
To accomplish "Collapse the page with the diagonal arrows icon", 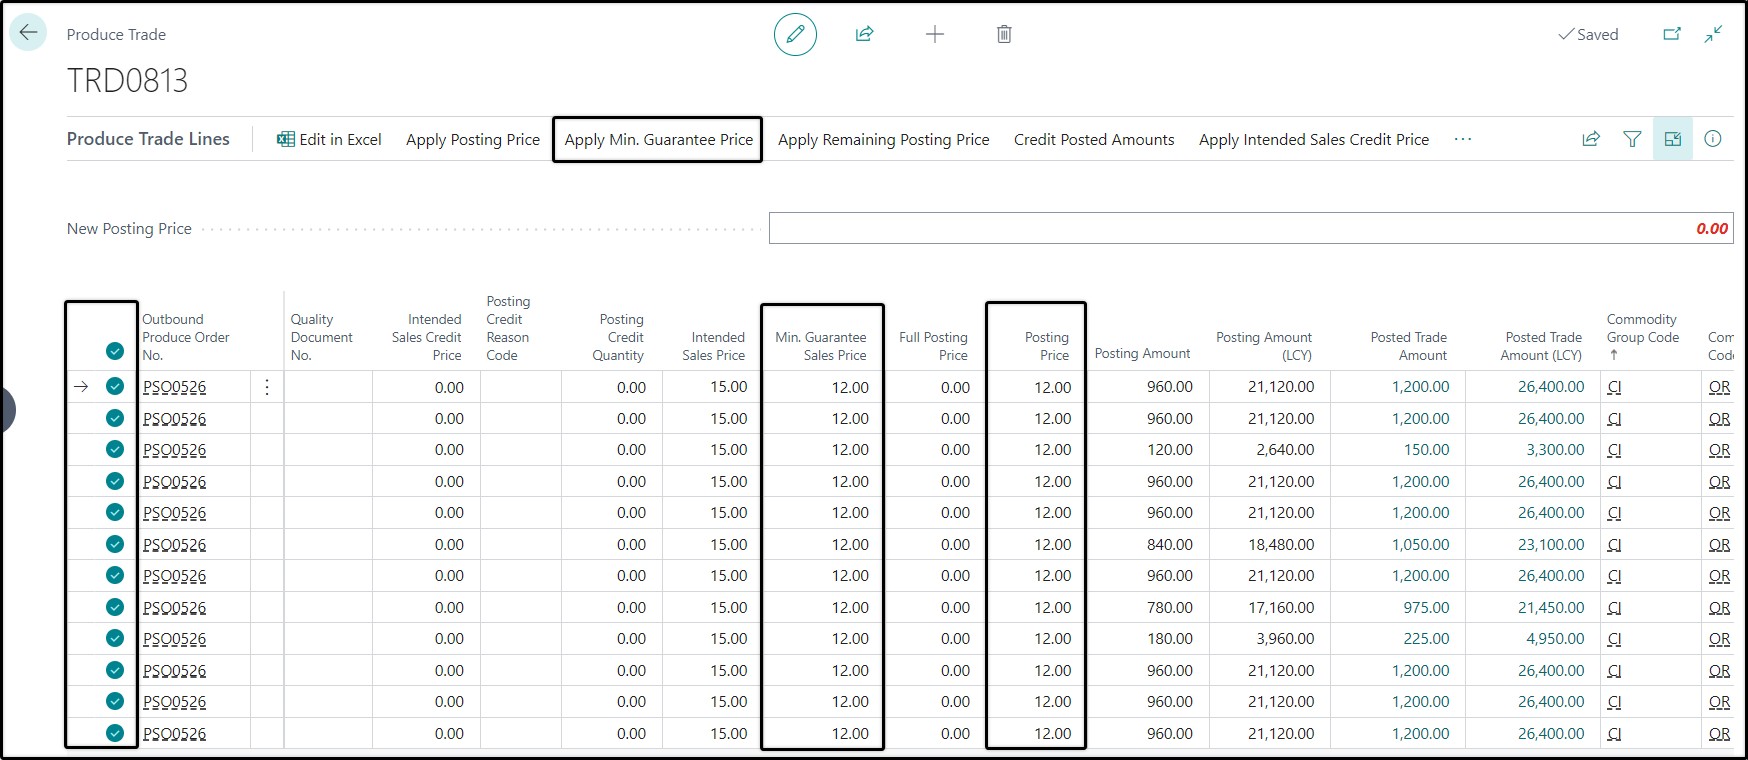I will (1713, 34).
